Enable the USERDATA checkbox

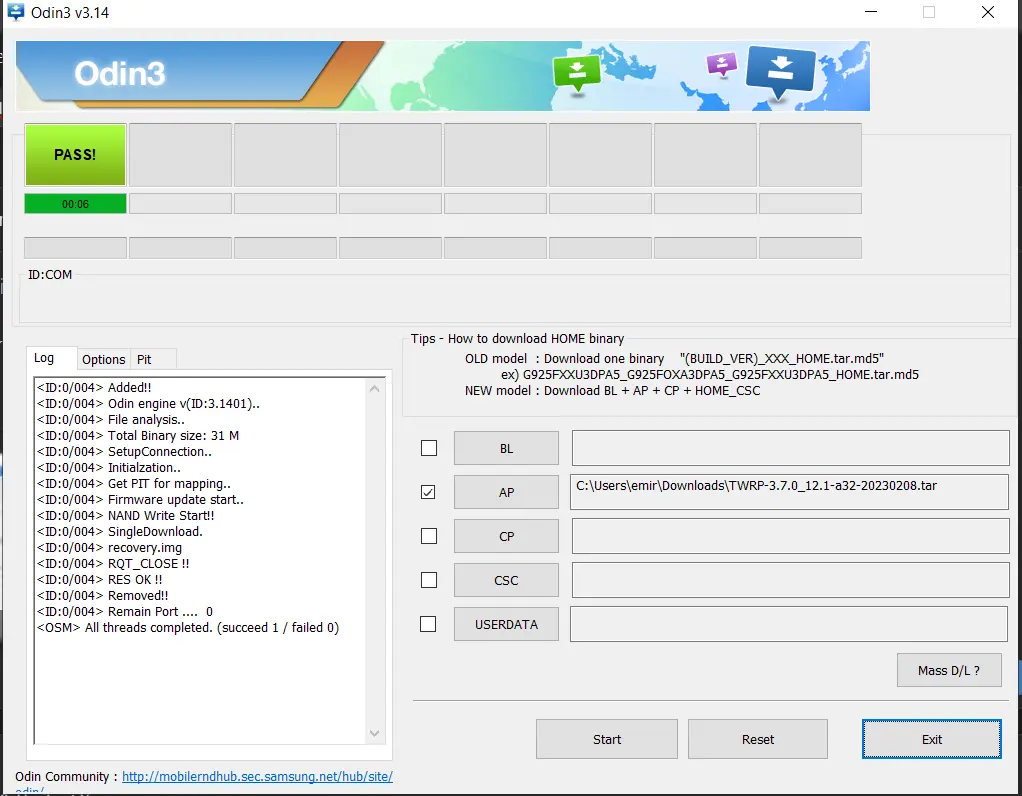[x=428, y=624]
